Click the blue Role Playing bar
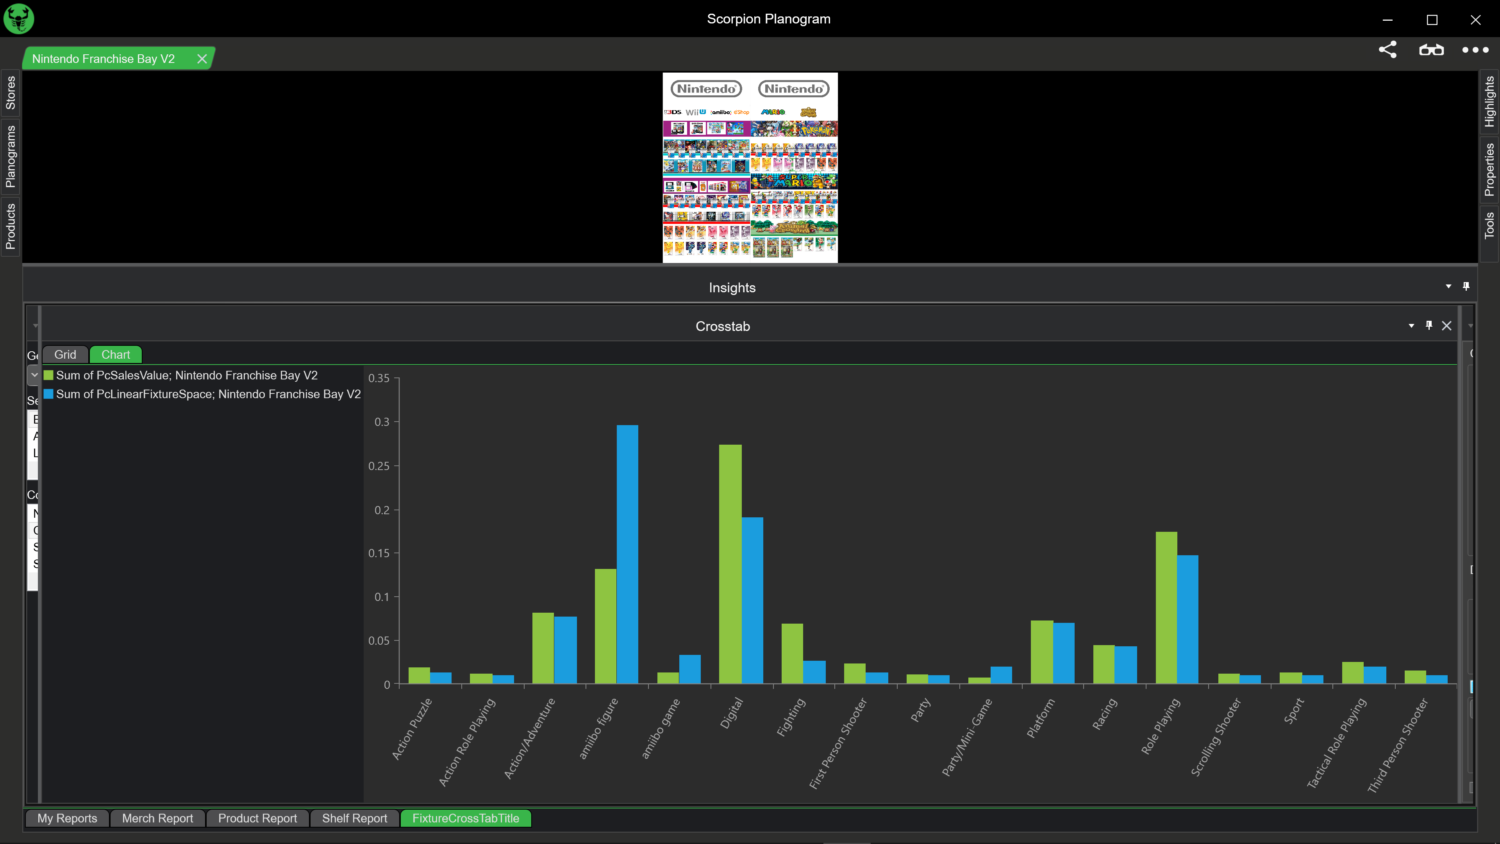The height and width of the screenshot is (844, 1500). click(x=1188, y=620)
